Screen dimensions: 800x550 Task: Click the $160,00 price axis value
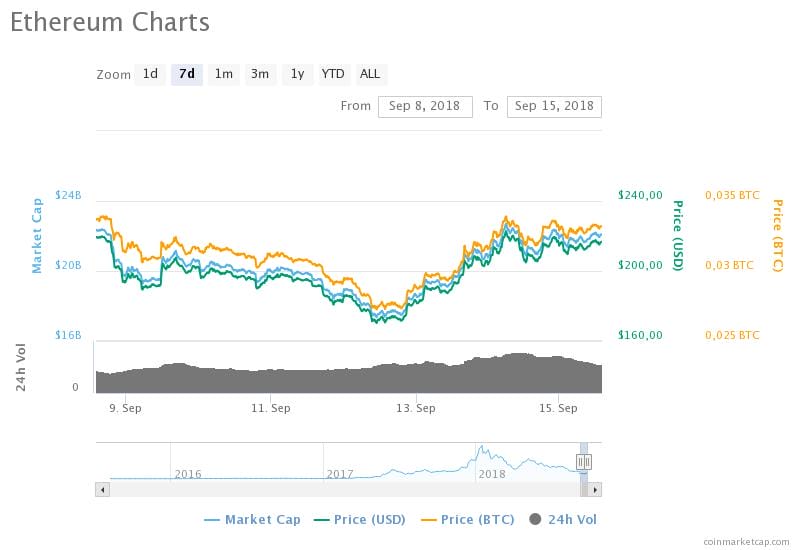(640, 335)
